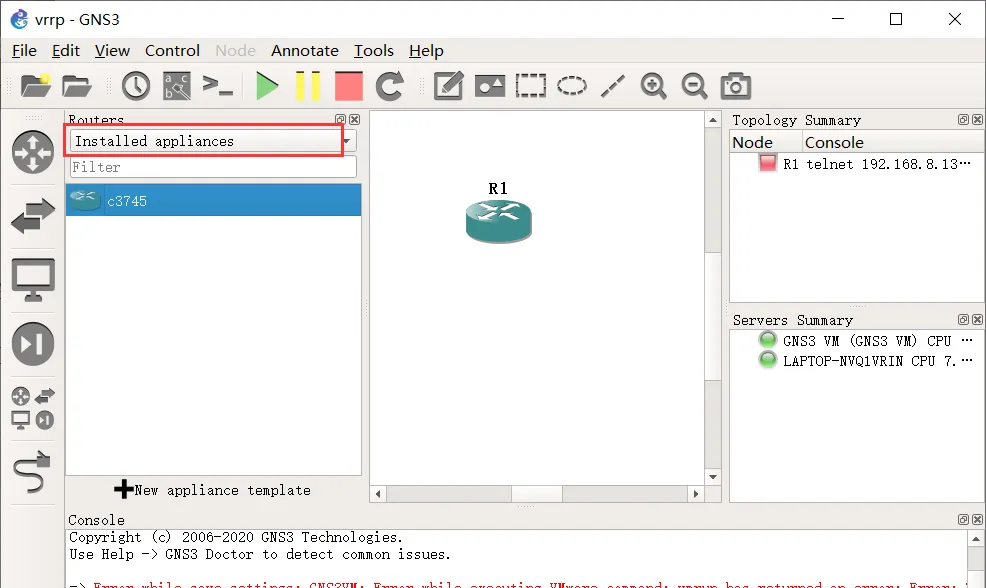Click the Console column header
Image resolution: width=986 pixels, height=588 pixels.
[894, 143]
